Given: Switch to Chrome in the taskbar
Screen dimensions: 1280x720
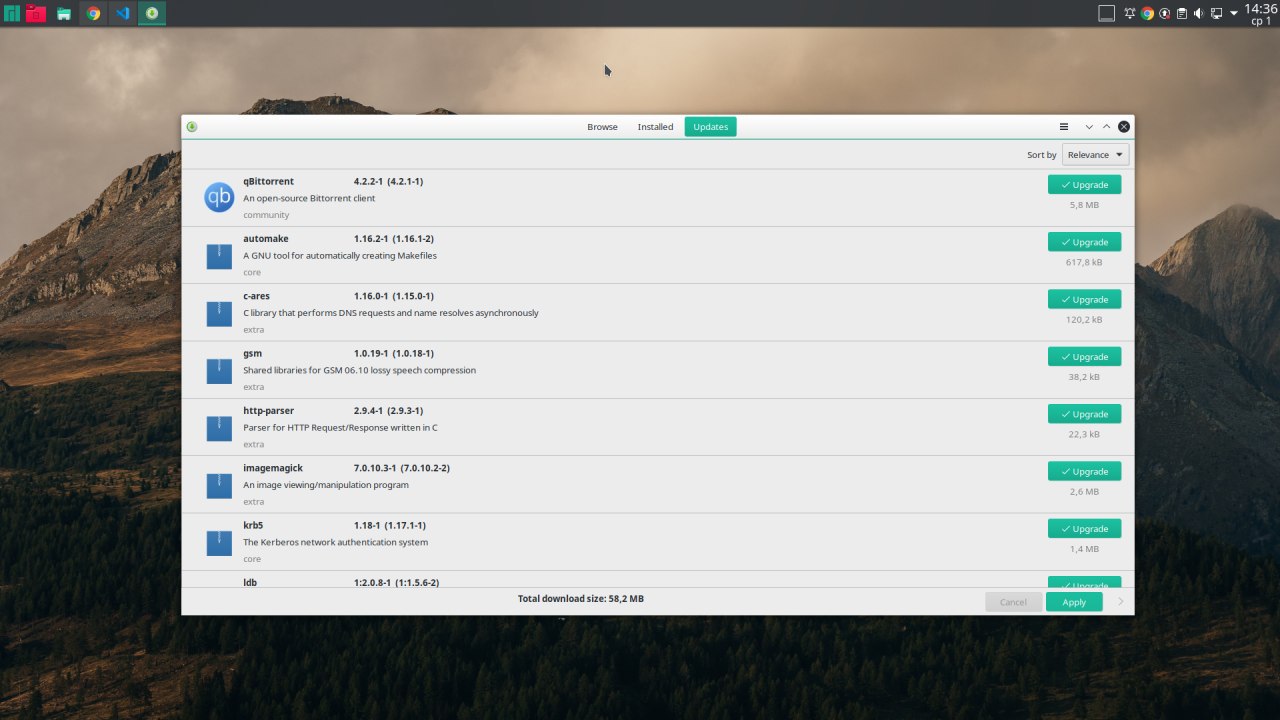Looking at the screenshot, I should point(93,14).
